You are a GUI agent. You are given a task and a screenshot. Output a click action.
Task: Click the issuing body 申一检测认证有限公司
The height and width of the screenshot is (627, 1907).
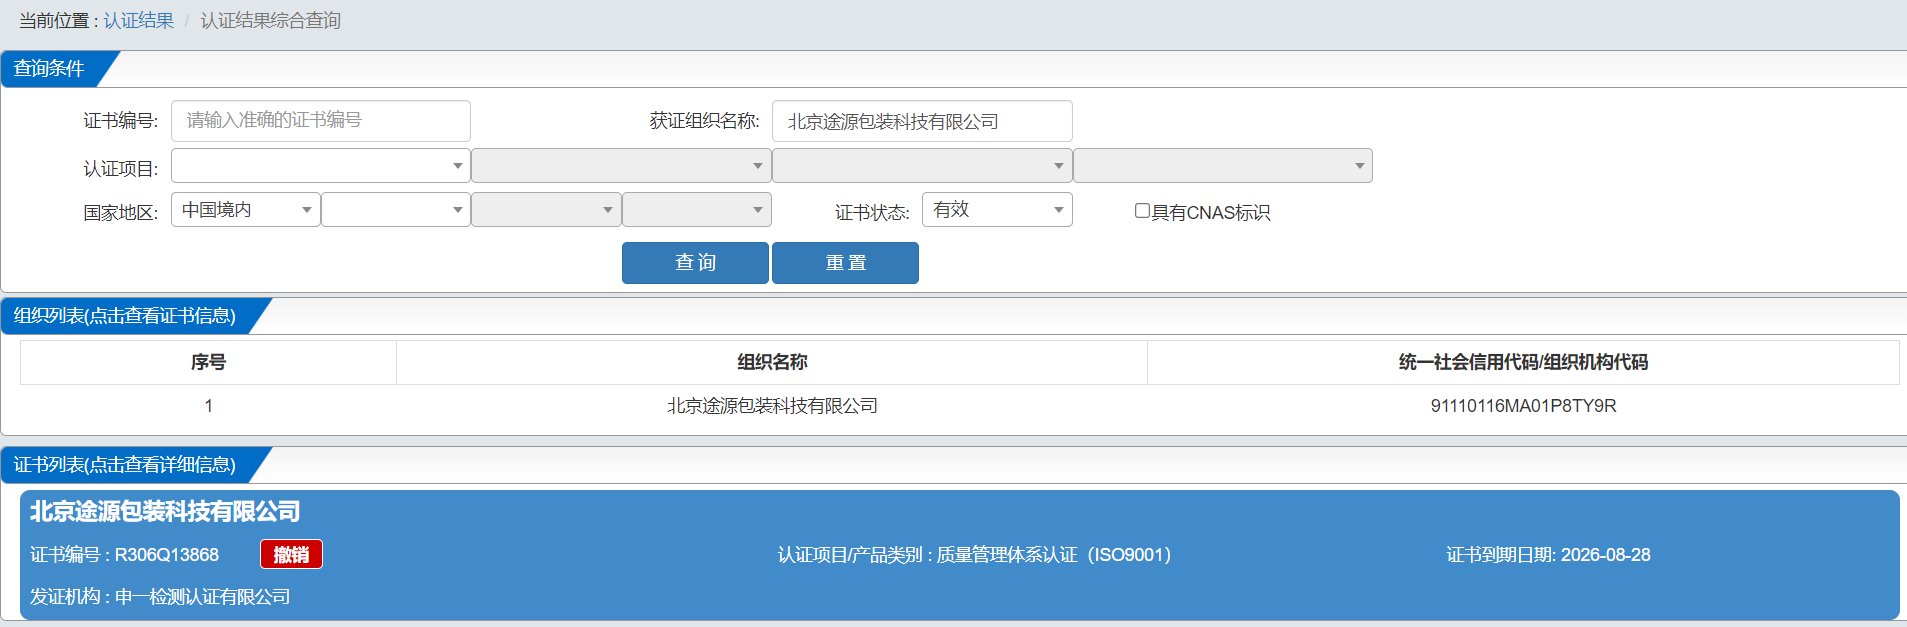click(203, 597)
